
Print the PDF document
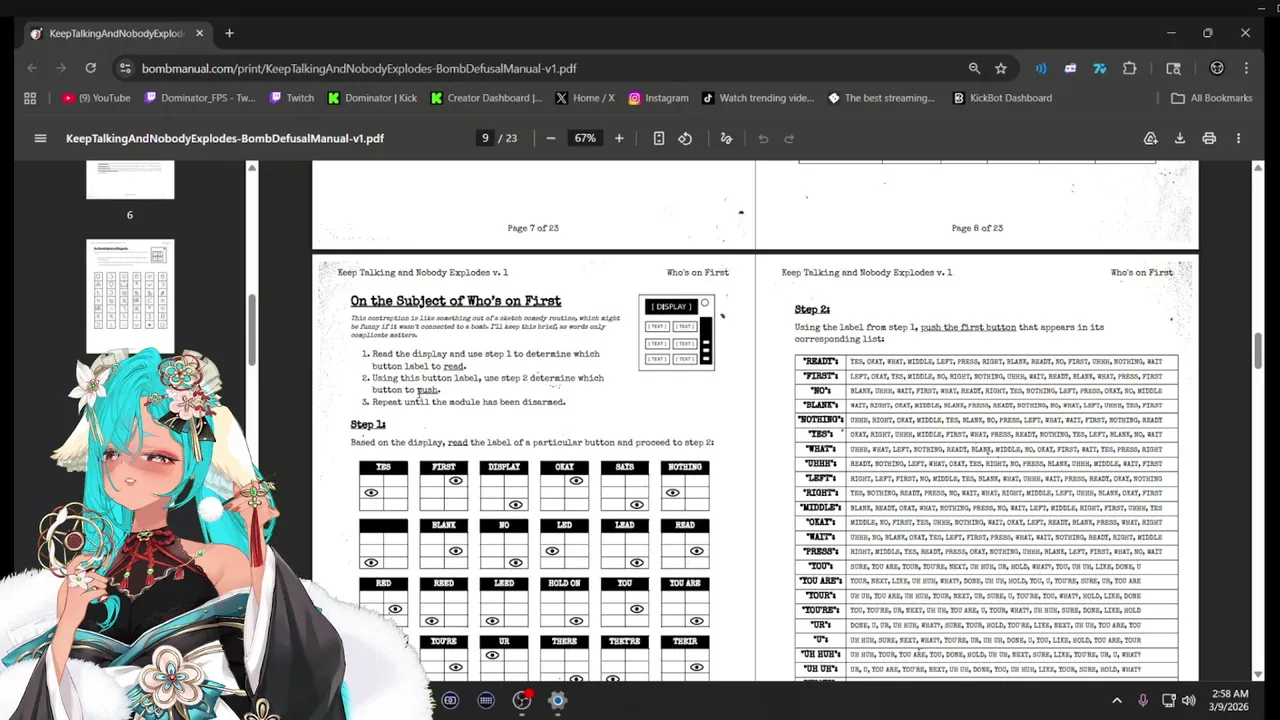pos(1209,138)
